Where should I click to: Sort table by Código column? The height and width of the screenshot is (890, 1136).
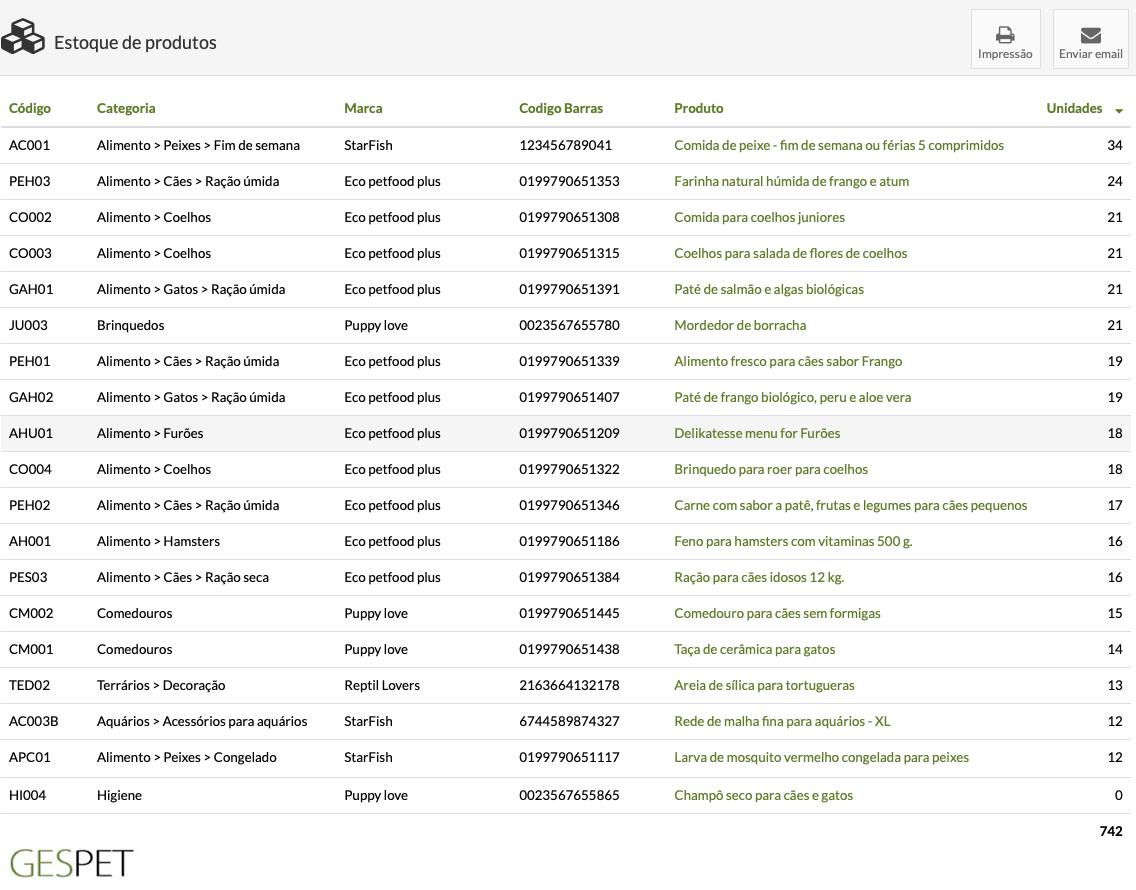tap(30, 108)
